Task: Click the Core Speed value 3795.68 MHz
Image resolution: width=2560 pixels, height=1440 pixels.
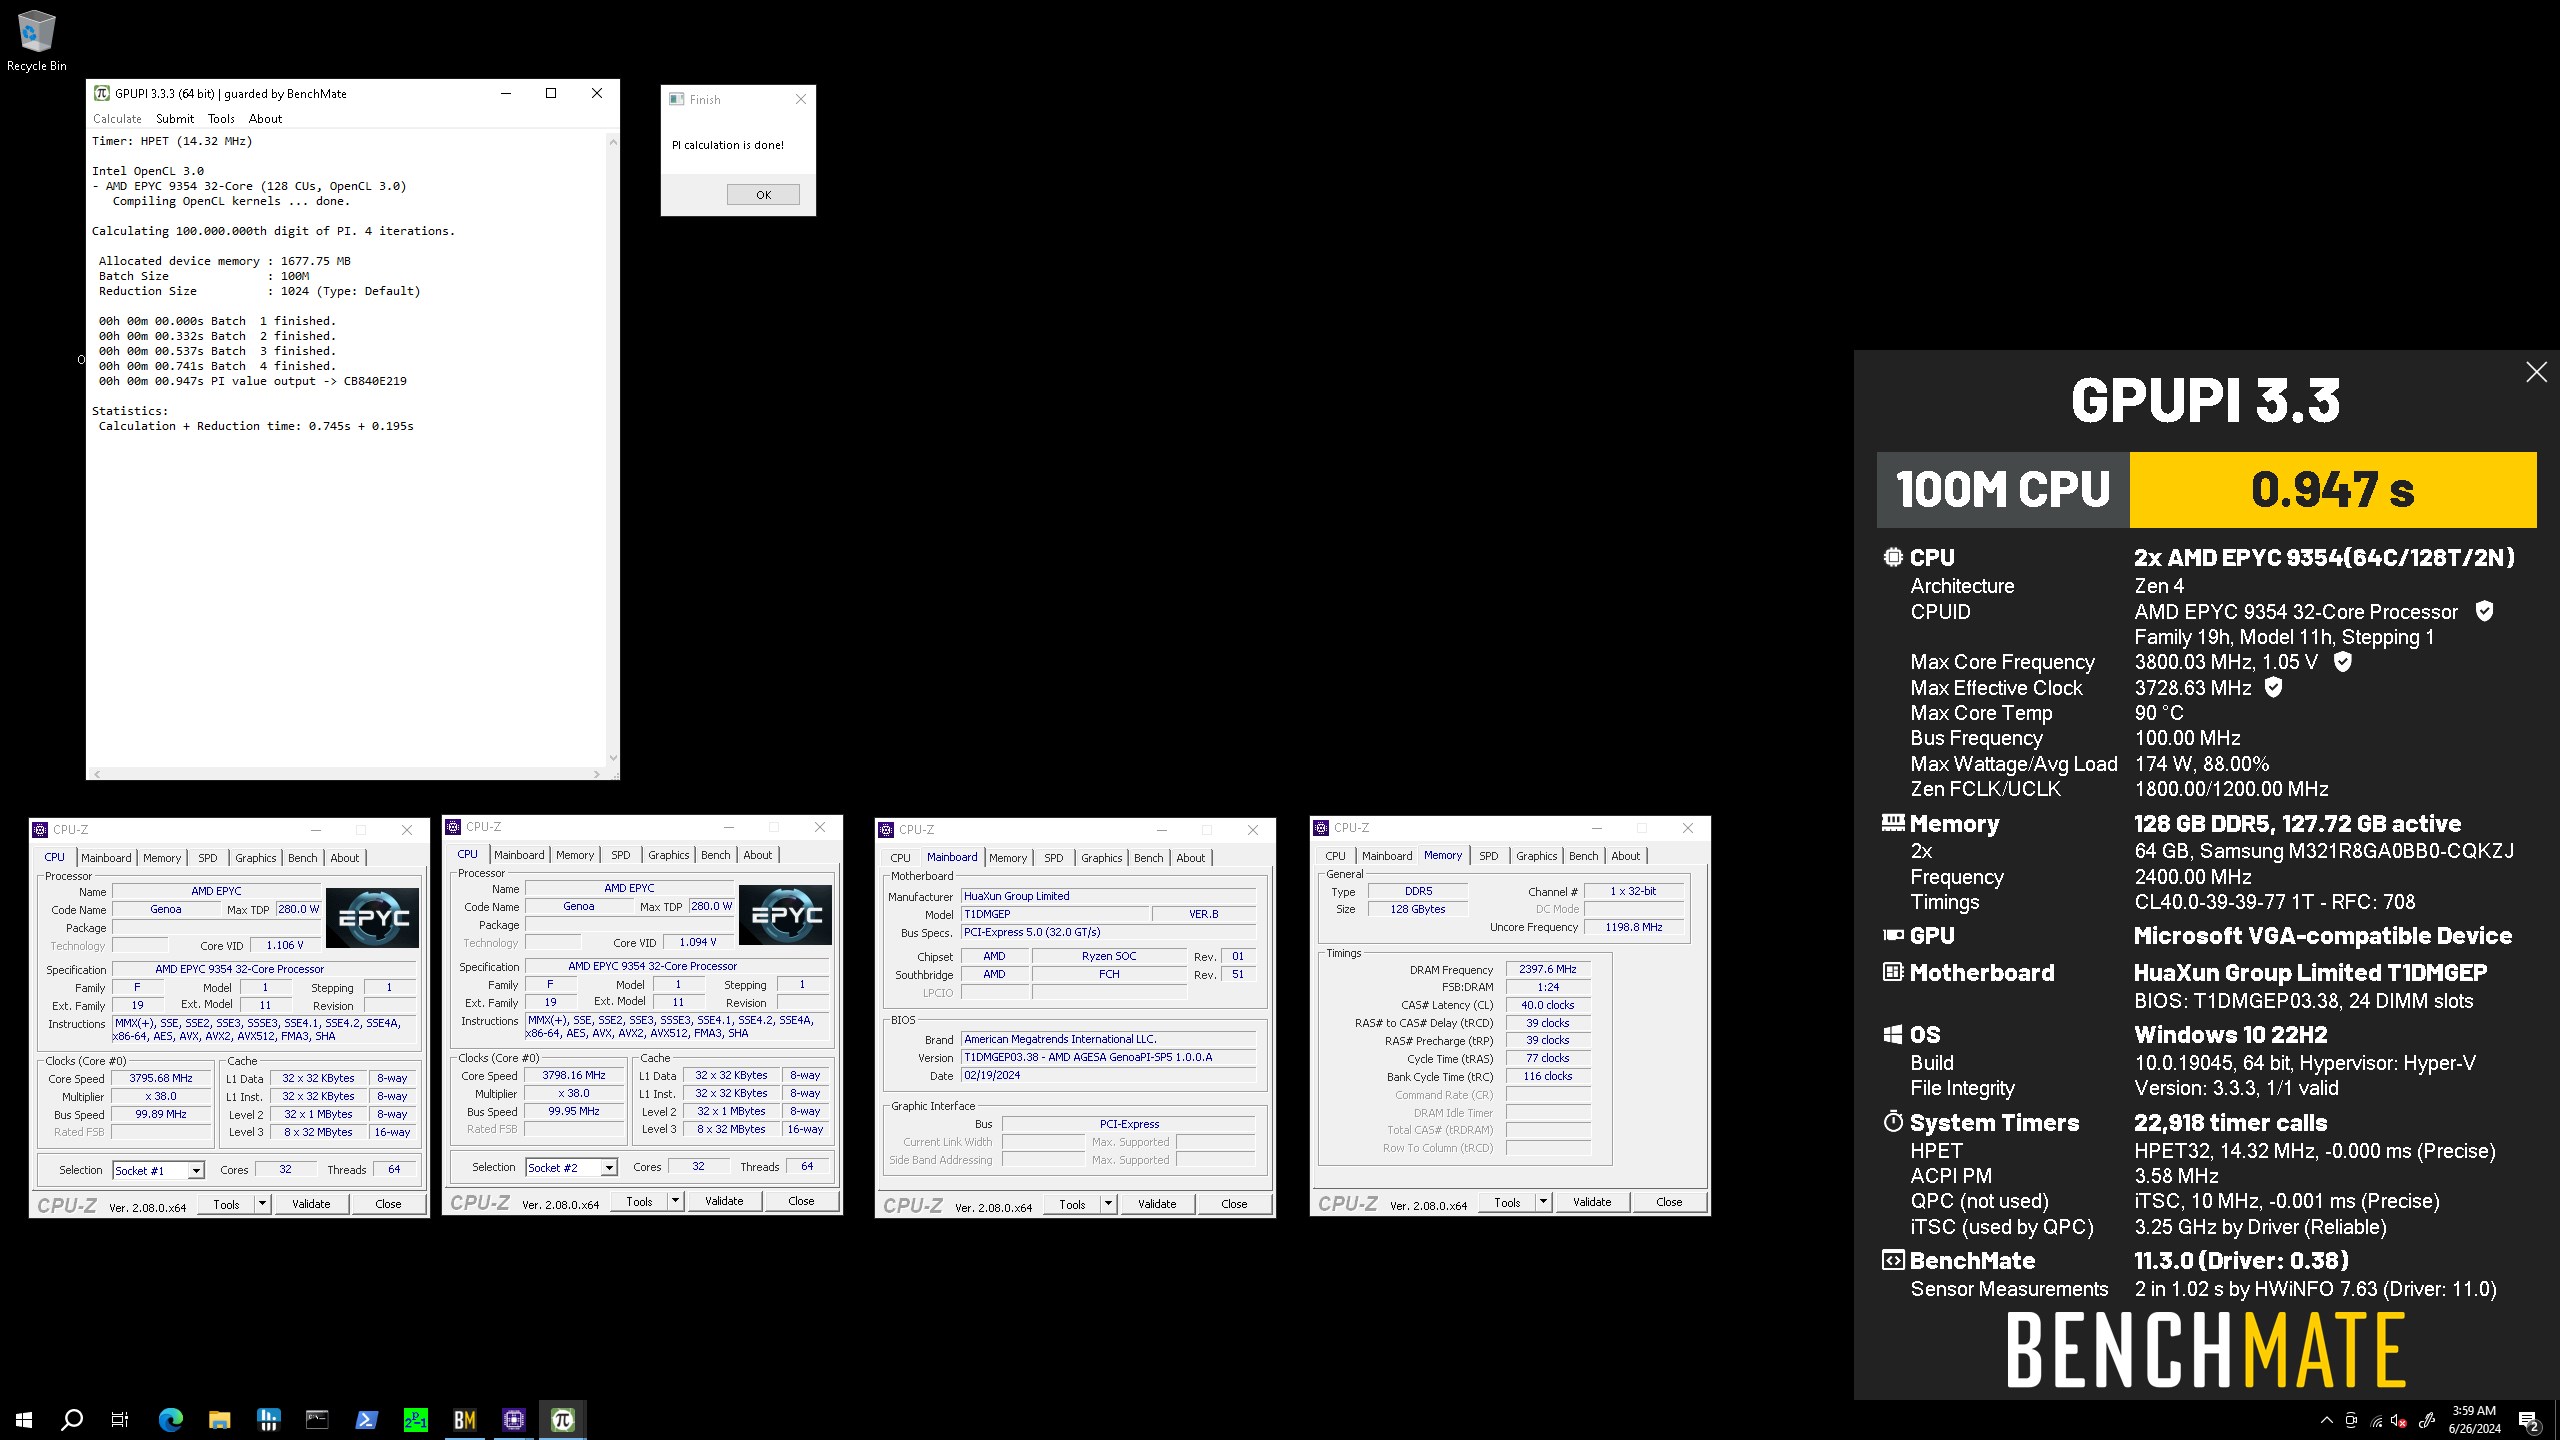Action: pos(161,1078)
